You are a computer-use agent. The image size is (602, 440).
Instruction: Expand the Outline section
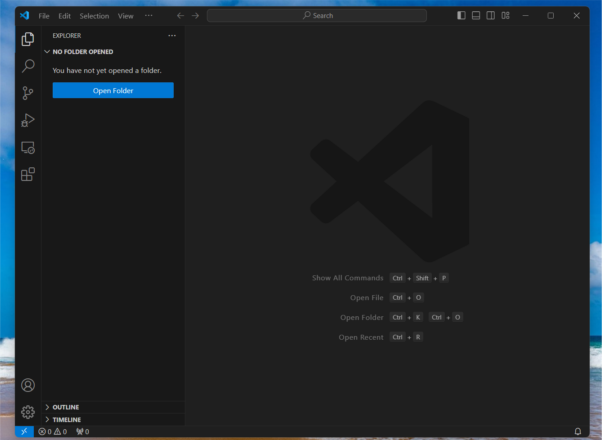tap(113, 407)
